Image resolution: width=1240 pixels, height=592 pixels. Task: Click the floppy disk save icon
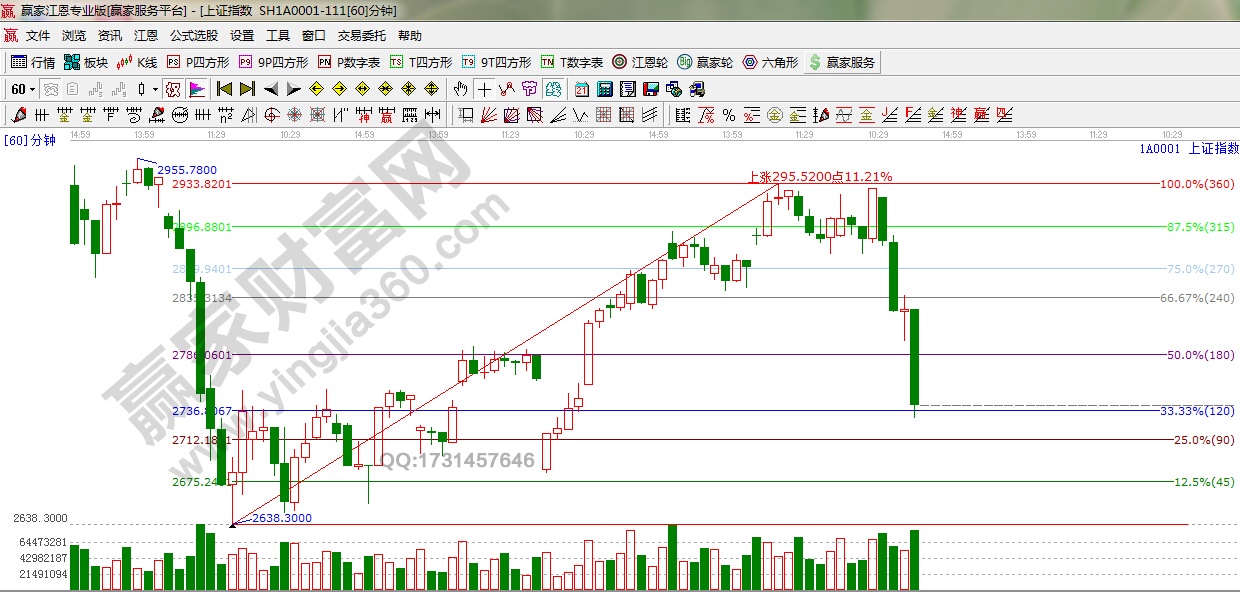[x=650, y=89]
